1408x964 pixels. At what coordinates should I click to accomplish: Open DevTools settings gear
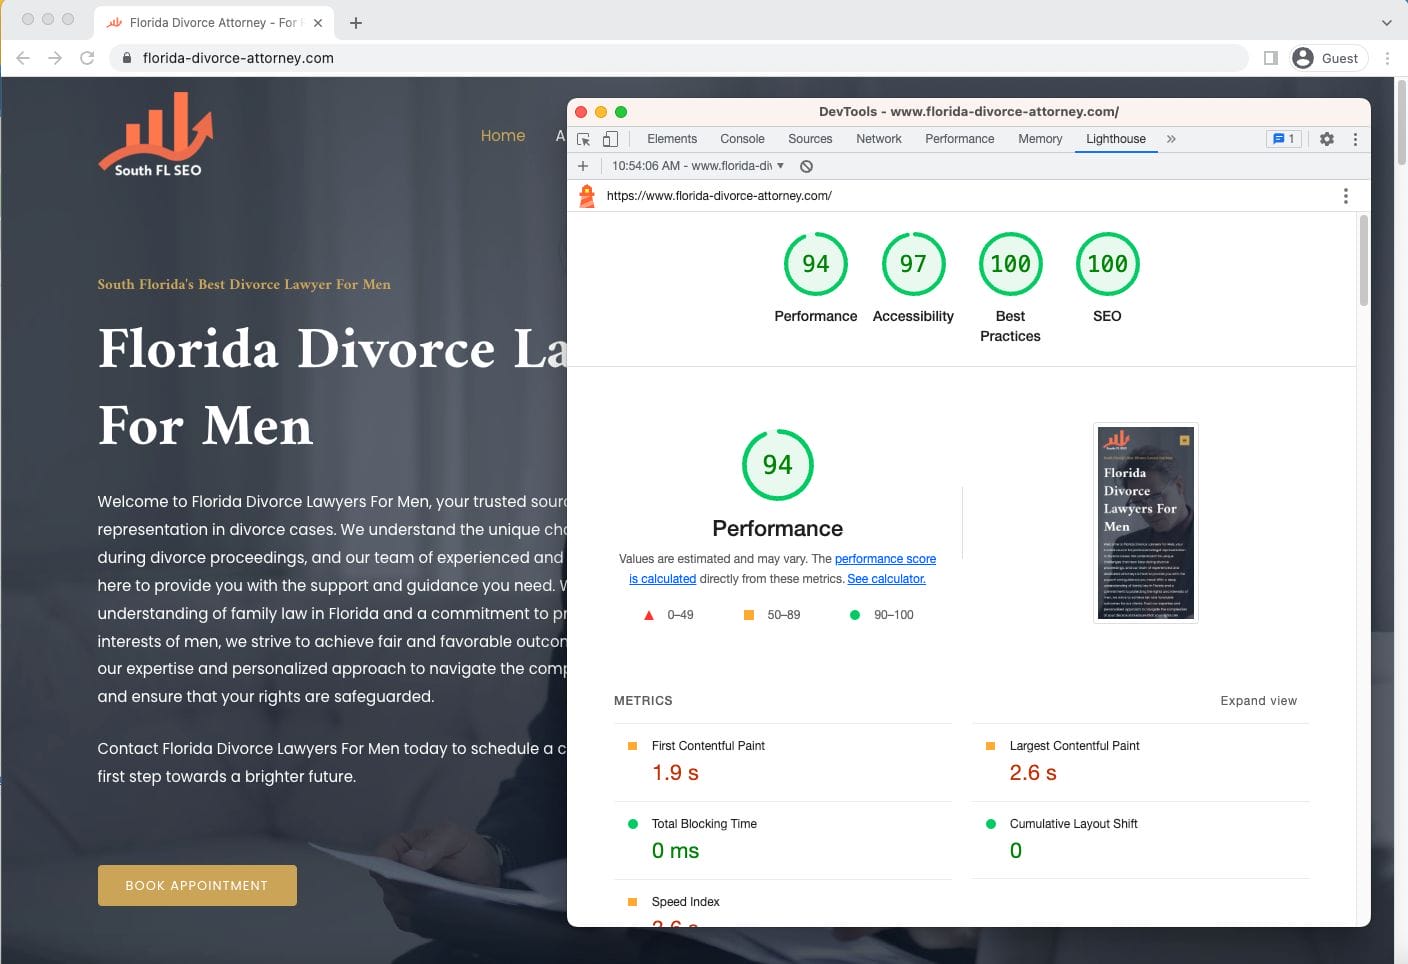tap(1327, 139)
